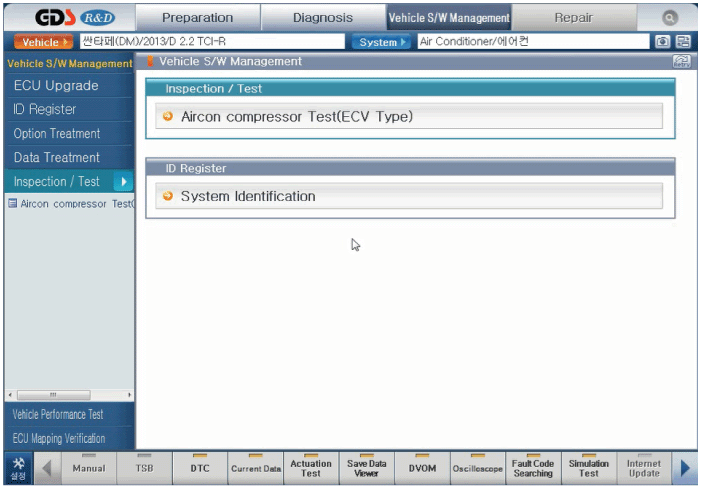Image resolution: width=701 pixels, height=489 pixels.
Task: Open Aircon compressor Test(ECV Type)
Action: pyautogui.click(x=410, y=117)
